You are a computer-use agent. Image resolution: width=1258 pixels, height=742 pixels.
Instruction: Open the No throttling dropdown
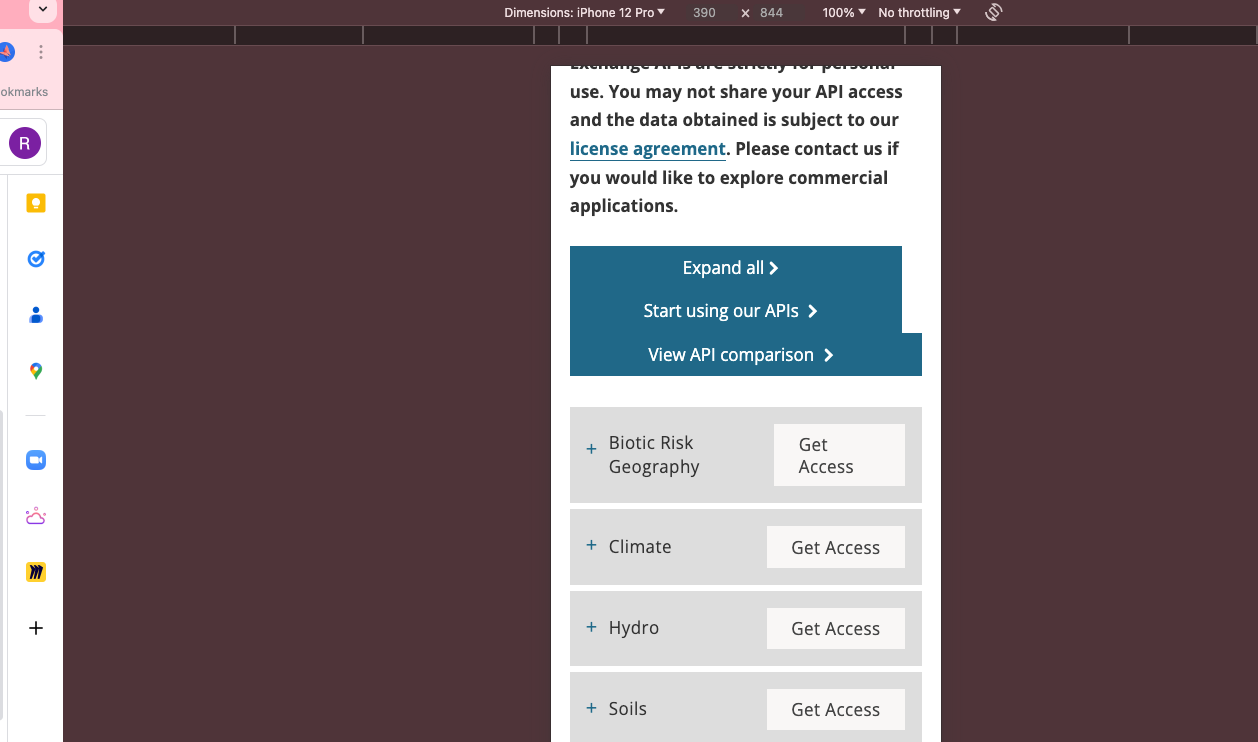(919, 13)
